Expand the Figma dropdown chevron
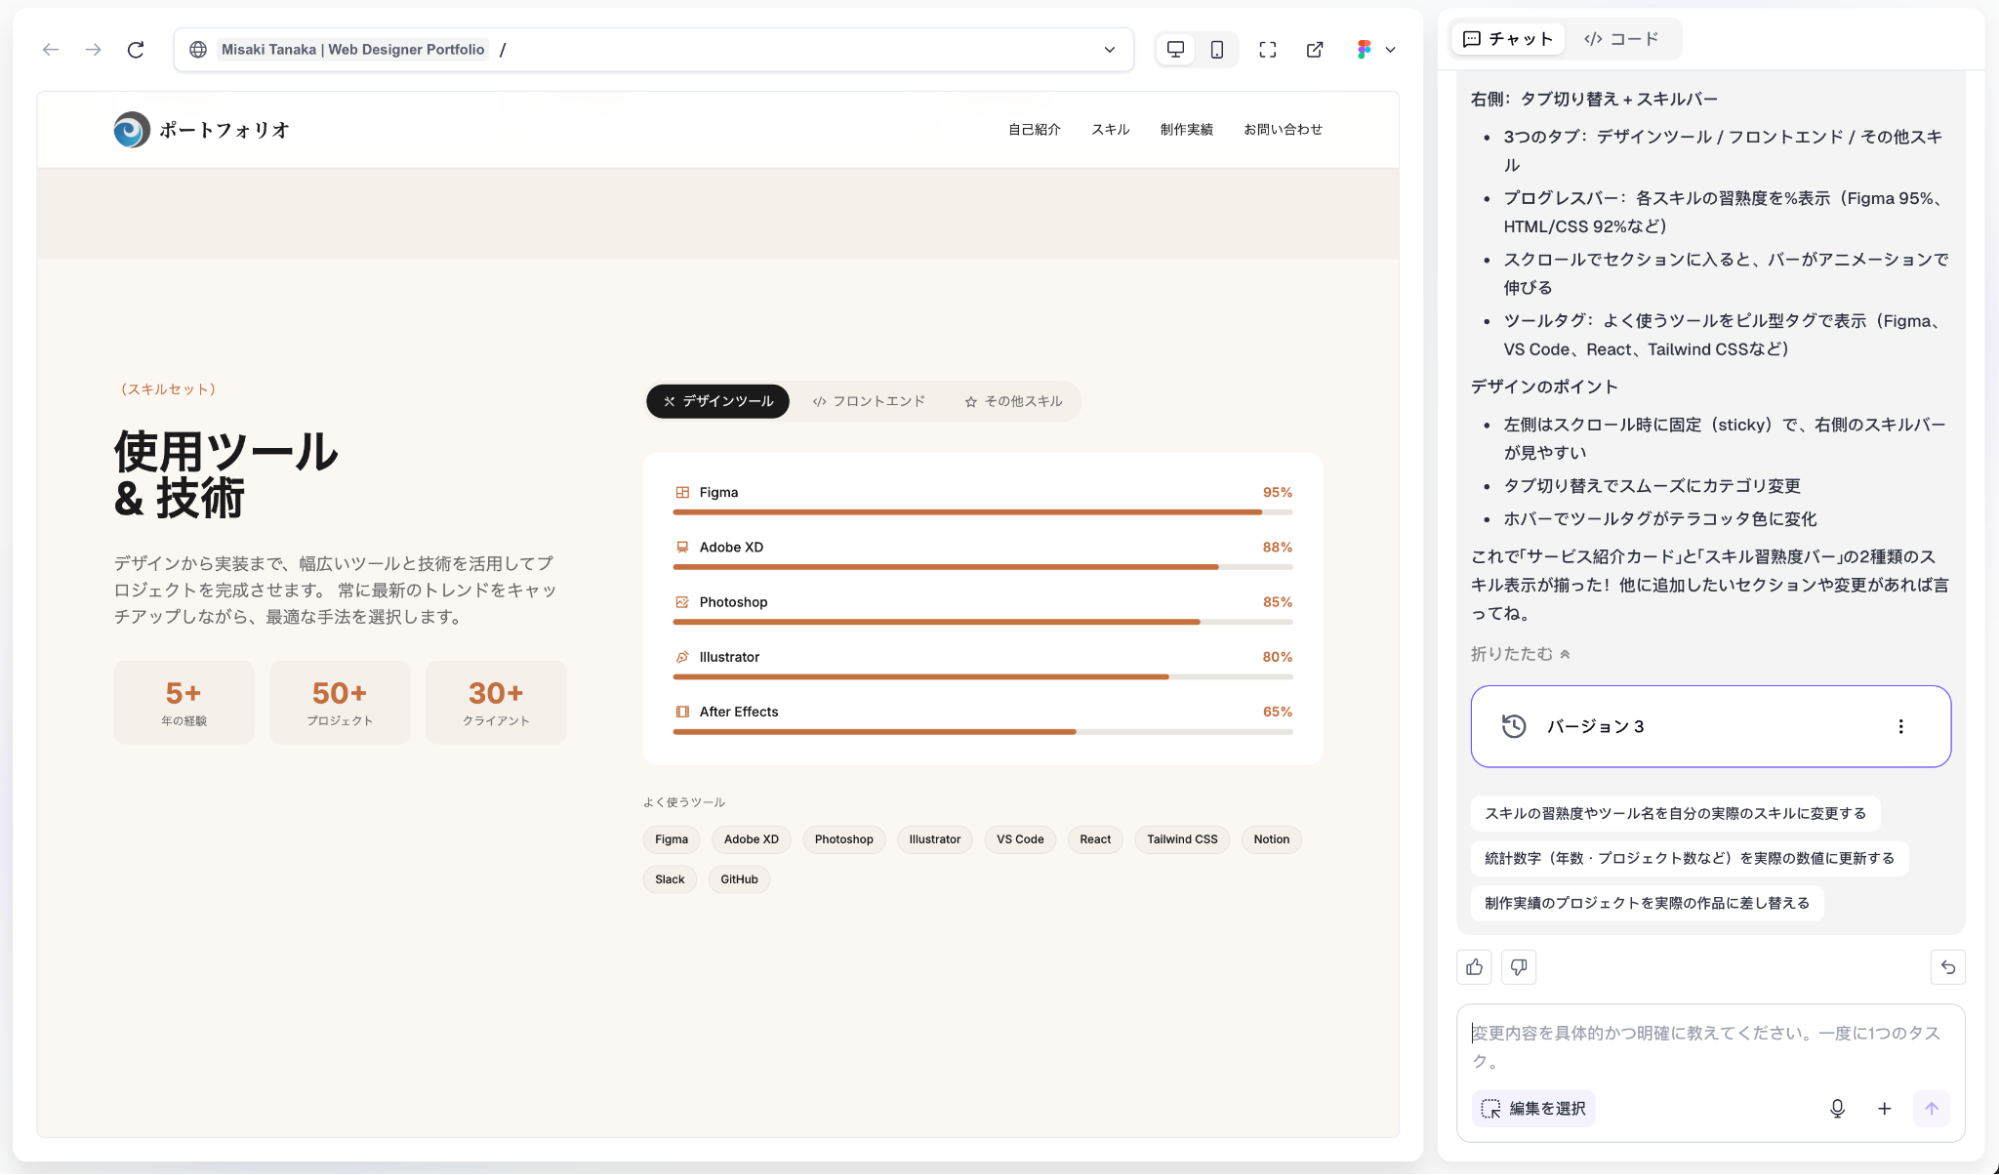Viewport: 1999px width, 1175px height. point(1390,49)
